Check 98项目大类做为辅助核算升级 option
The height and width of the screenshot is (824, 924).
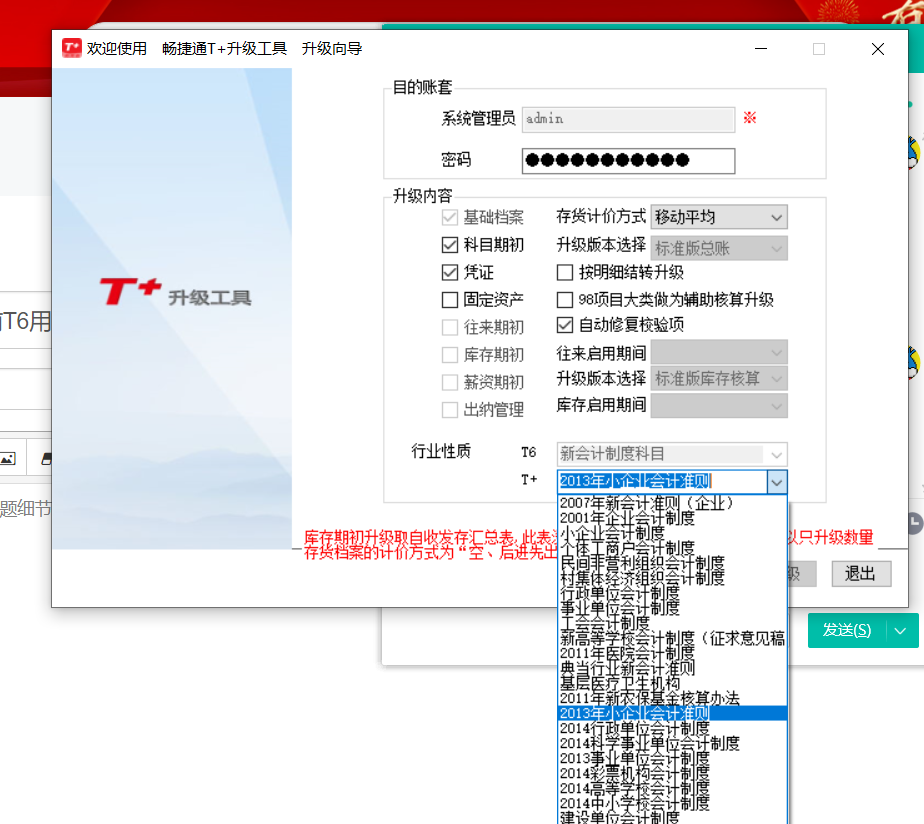565,300
